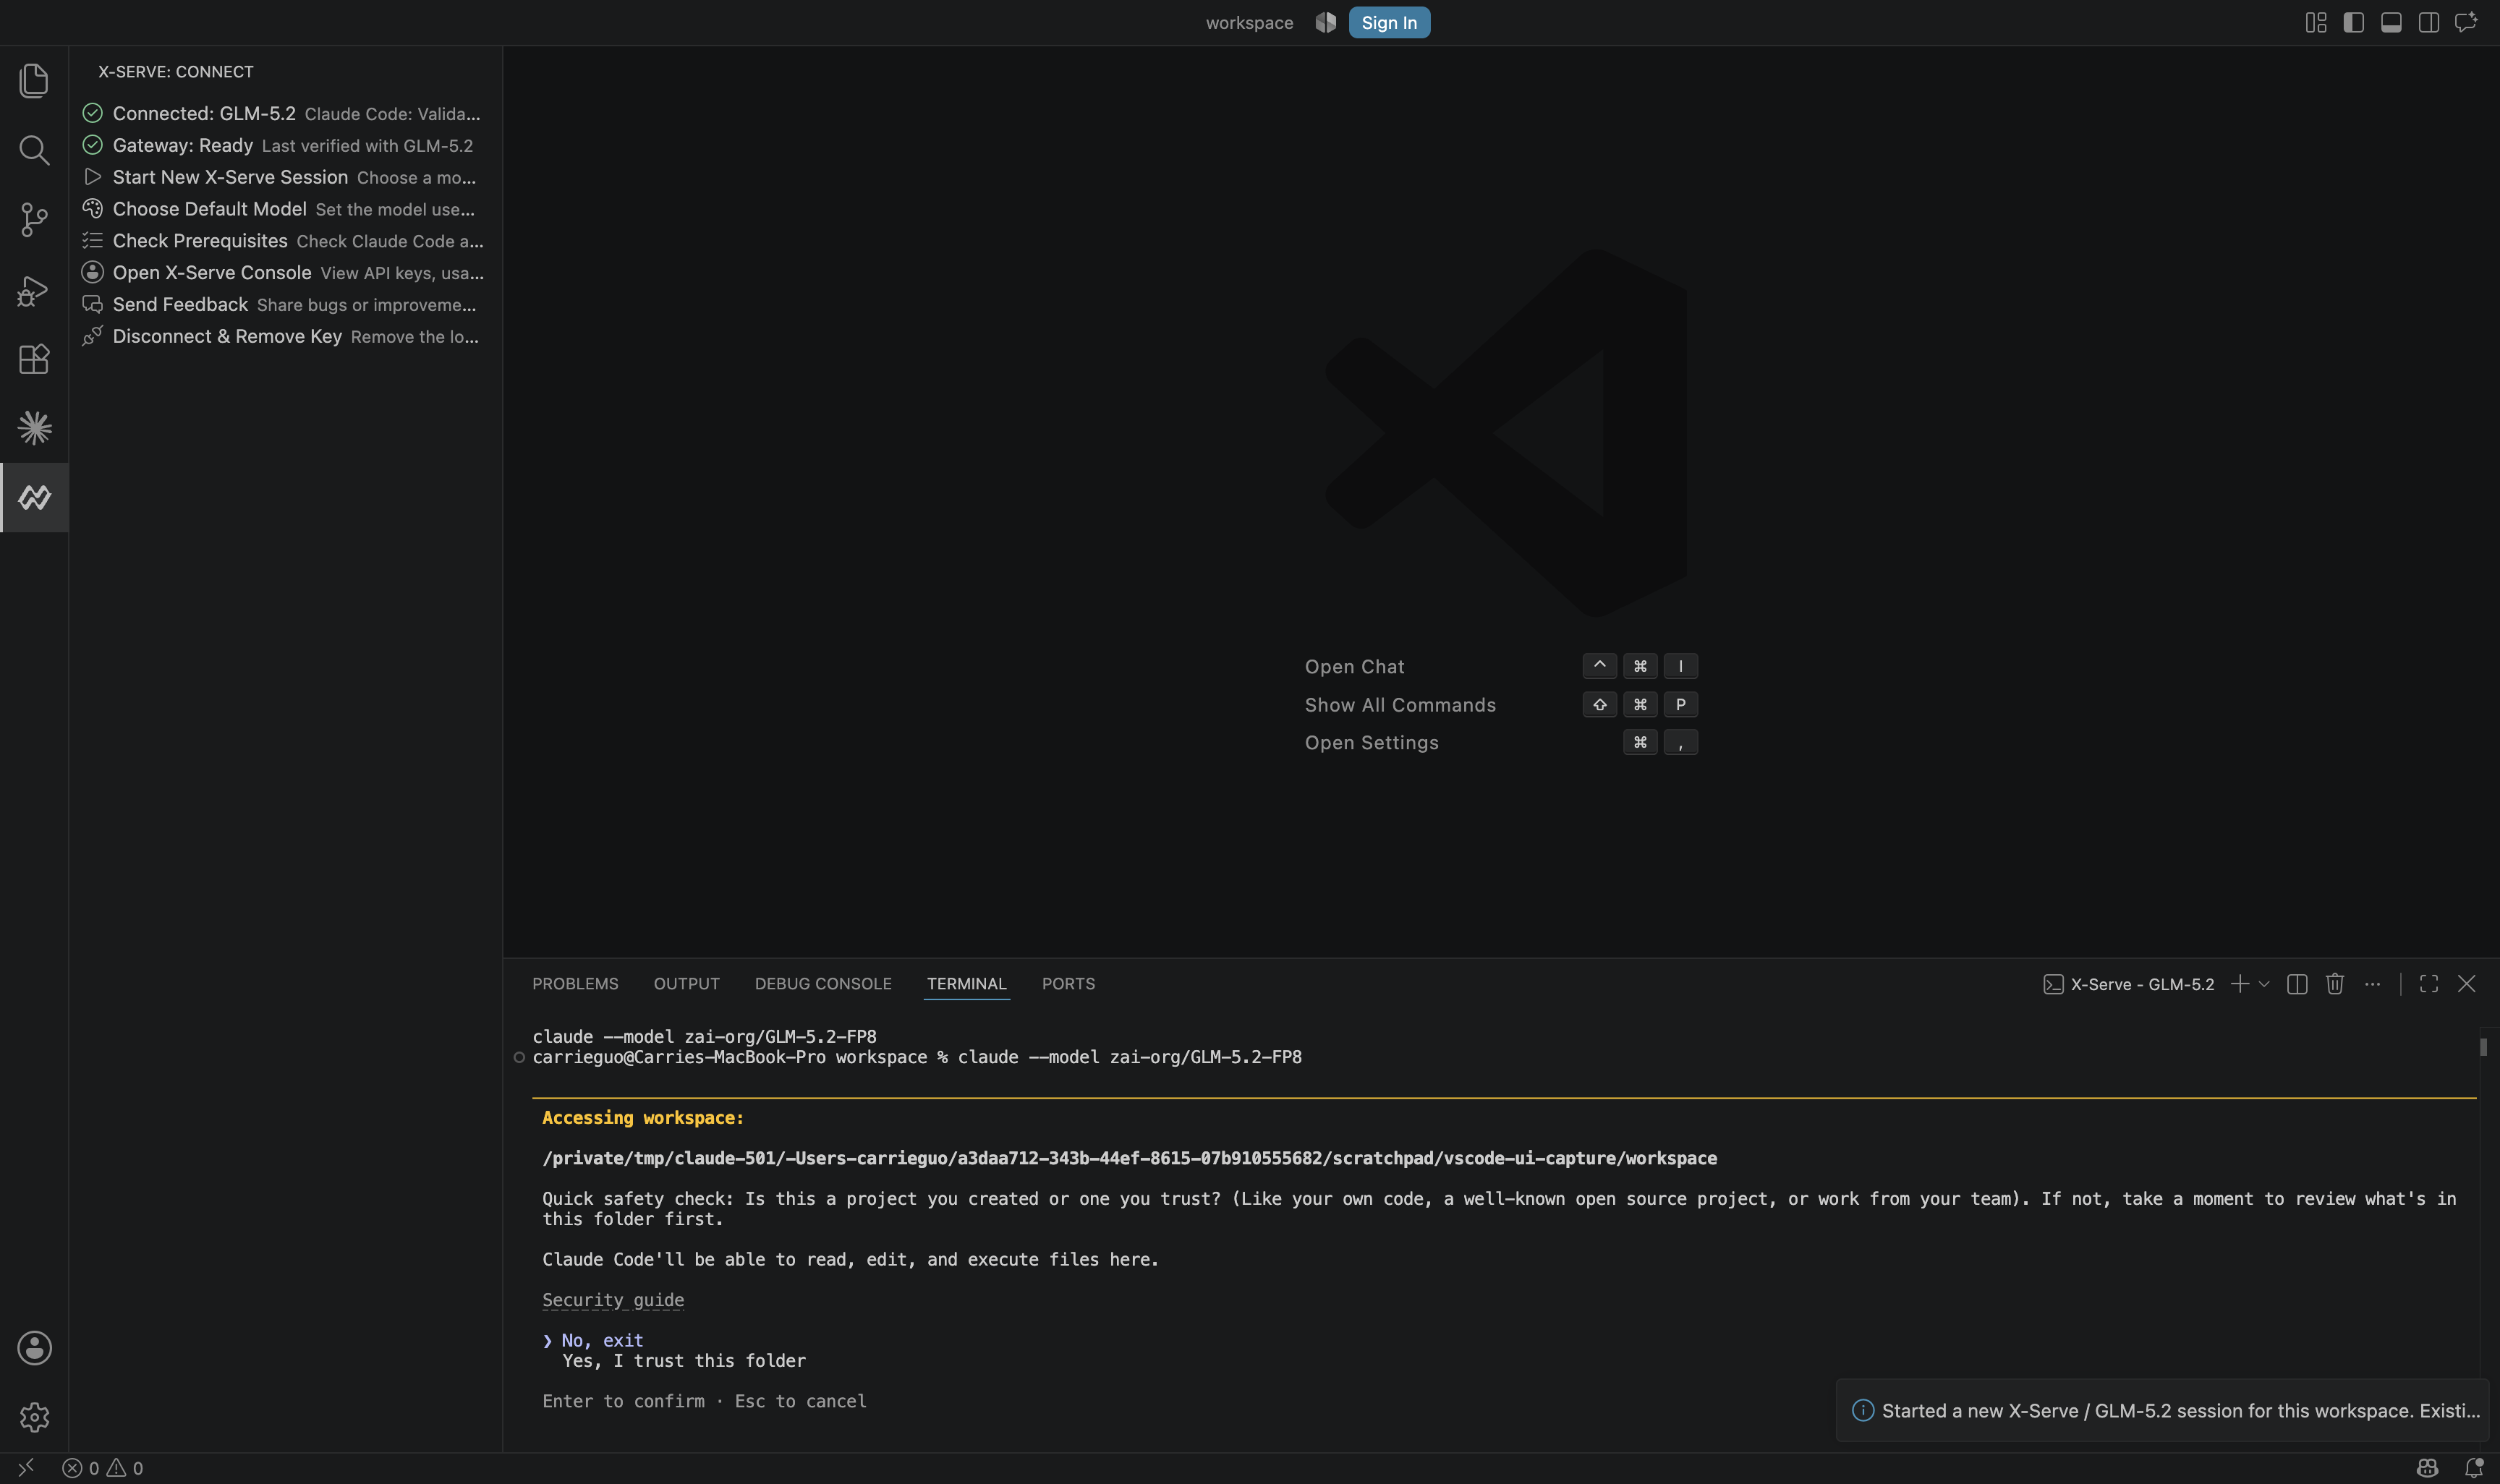This screenshot has width=2500, height=1484.
Task: Click Open Chat on the welcome watermark
Action: point(1354,667)
